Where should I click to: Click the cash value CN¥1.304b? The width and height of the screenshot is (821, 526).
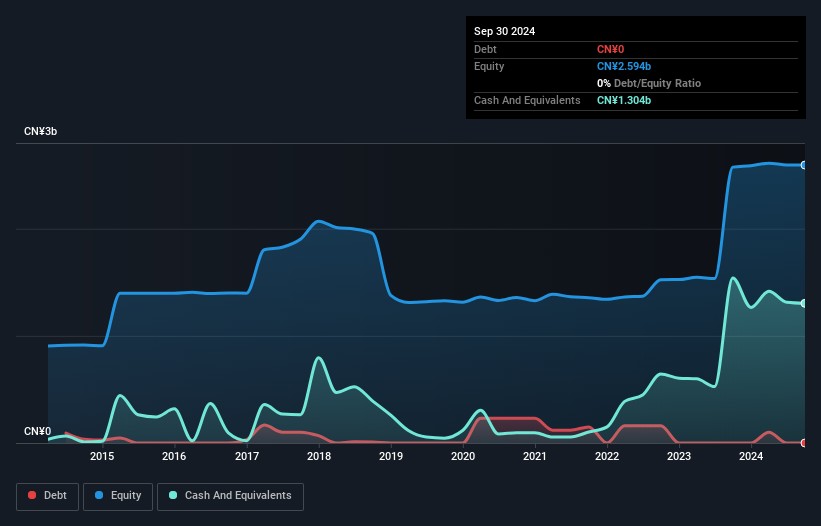tap(624, 100)
